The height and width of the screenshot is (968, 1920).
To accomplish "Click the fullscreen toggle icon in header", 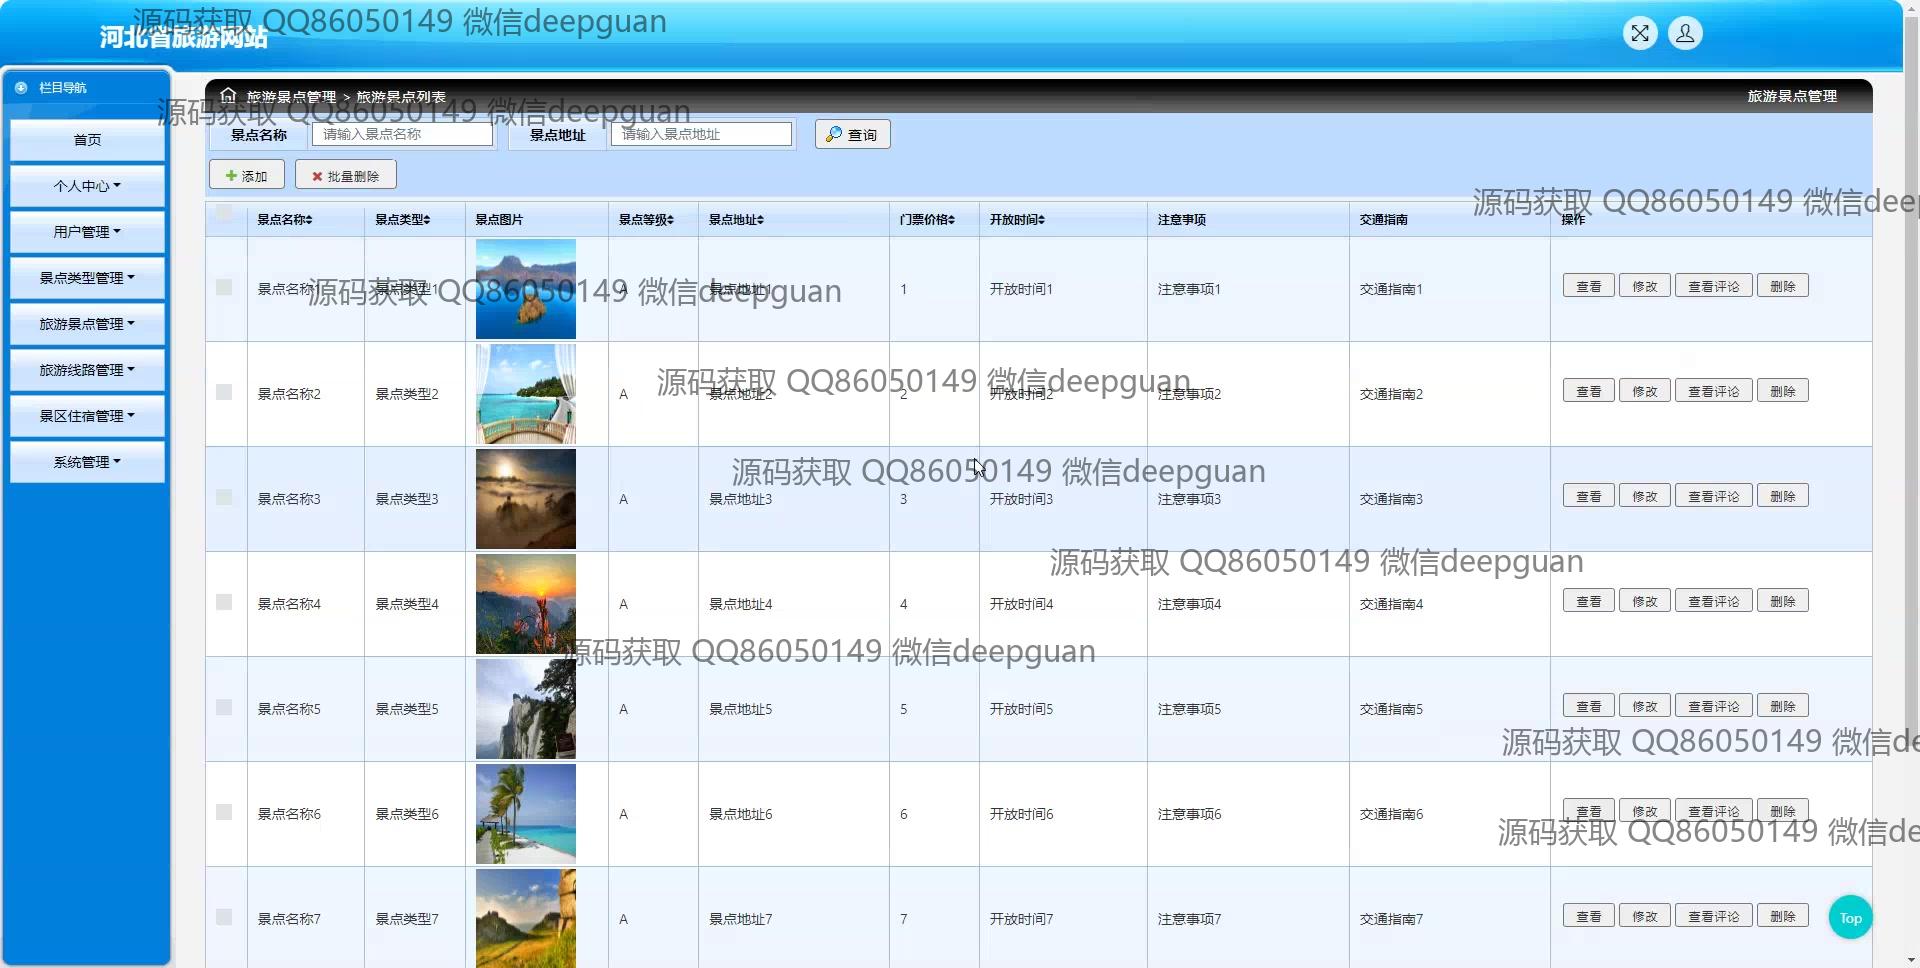I will click(1640, 34).
